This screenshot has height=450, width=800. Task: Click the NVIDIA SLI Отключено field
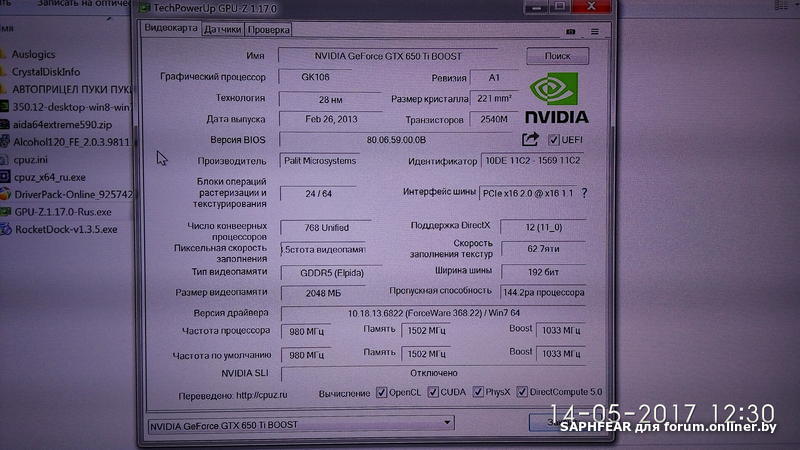pyautogui.click(x=433, y=373)
